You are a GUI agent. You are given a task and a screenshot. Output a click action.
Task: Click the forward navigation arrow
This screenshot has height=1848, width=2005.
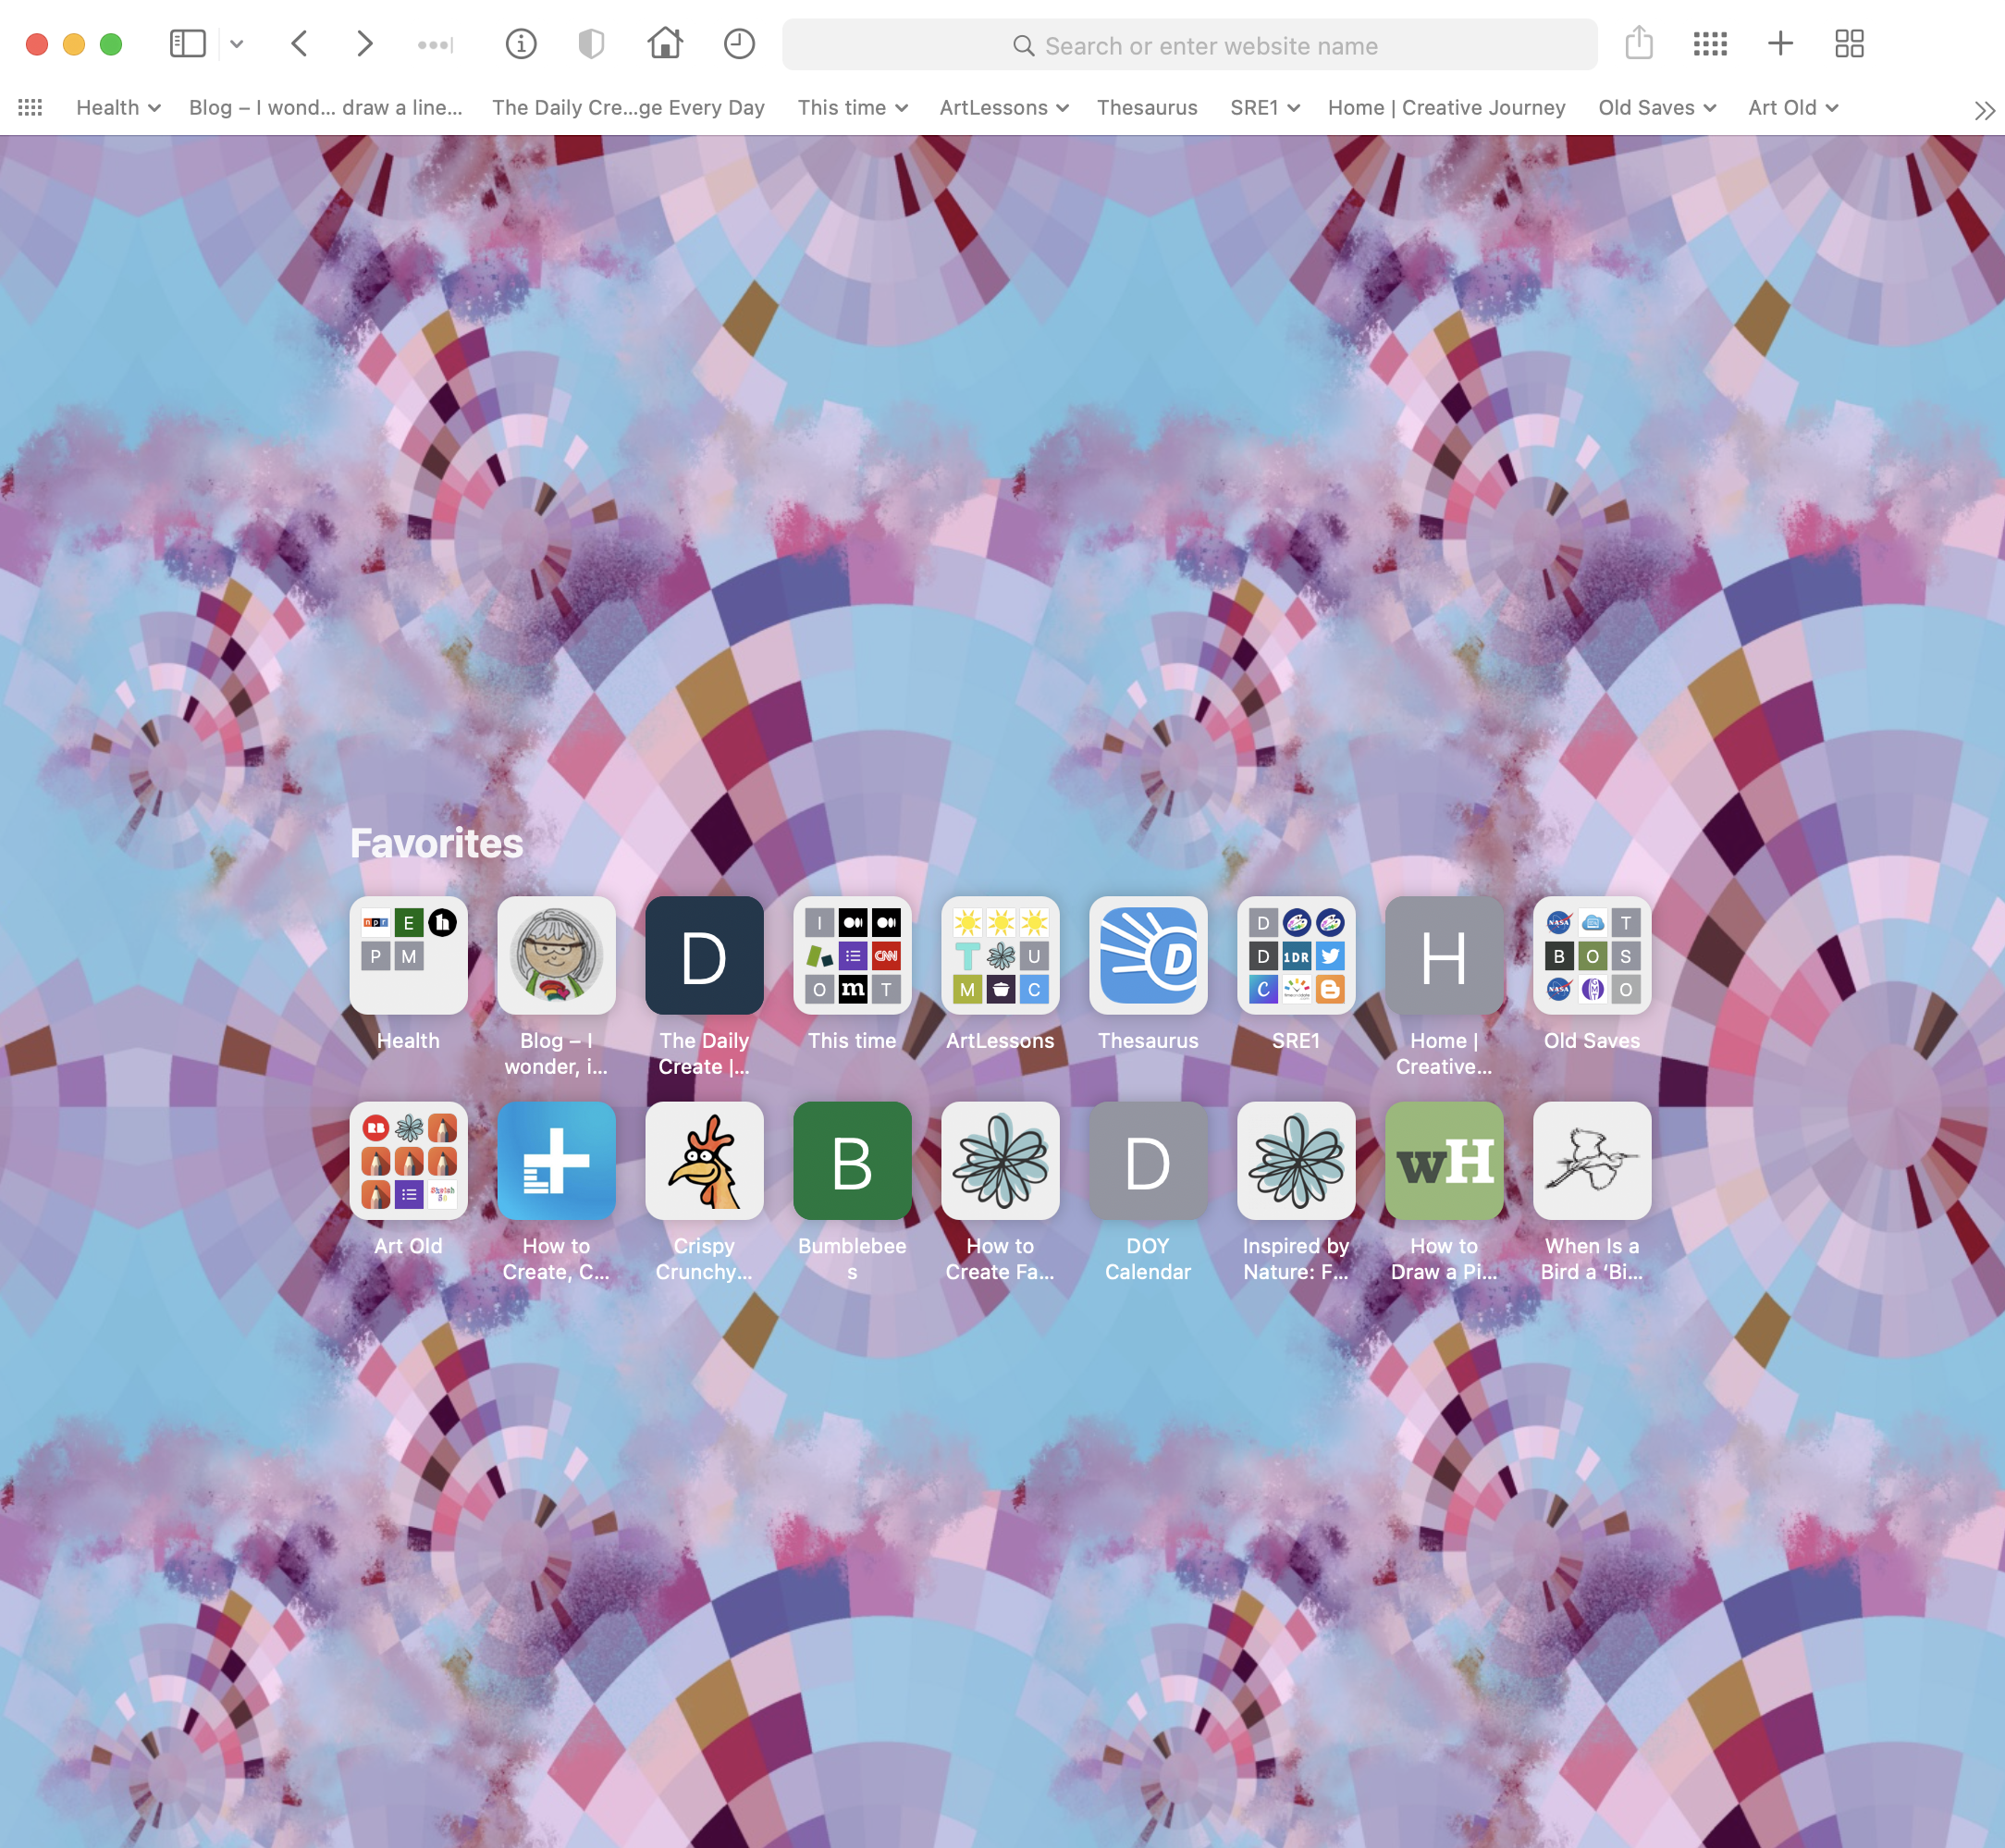(x=364, y=44)
